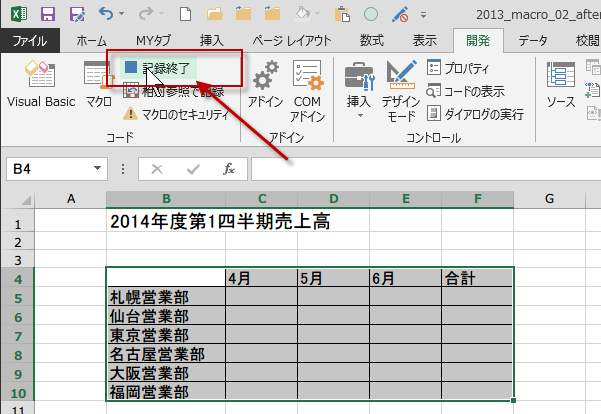Stop recording with 記録終了
The image size is (601, 414).
click(159, 68)
